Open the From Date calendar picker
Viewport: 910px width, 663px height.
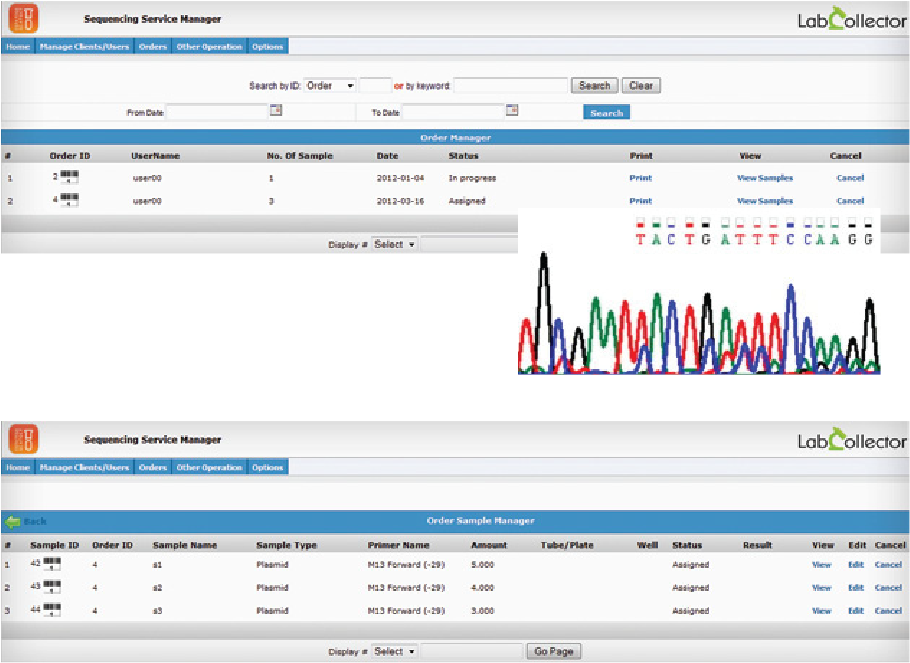276,110
